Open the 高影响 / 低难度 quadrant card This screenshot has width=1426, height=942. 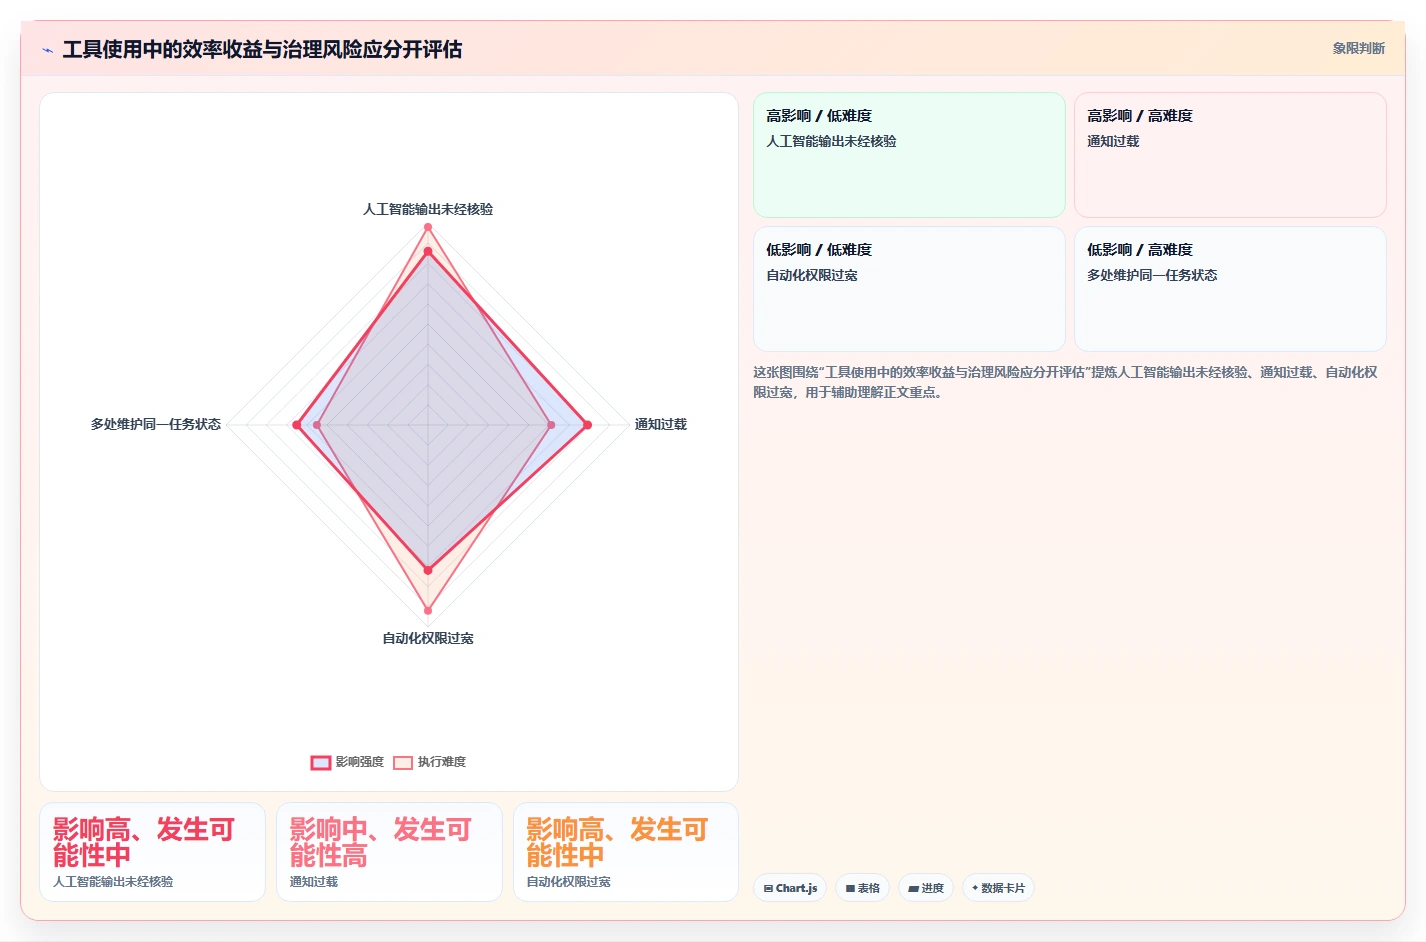point(909,155)
